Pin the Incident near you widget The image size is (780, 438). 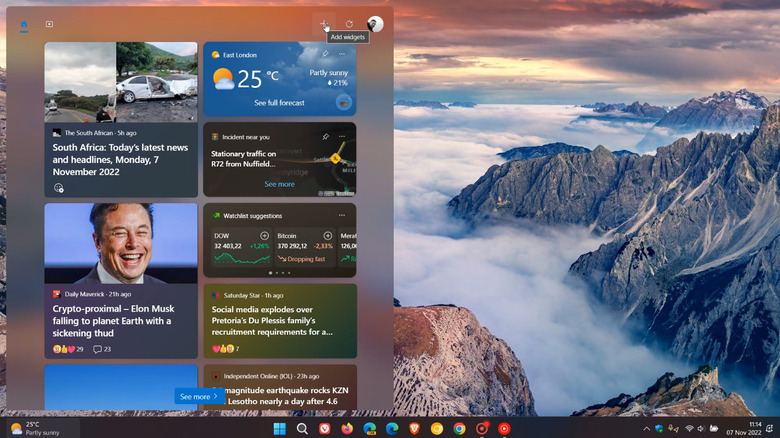click(x=325, y=136)
